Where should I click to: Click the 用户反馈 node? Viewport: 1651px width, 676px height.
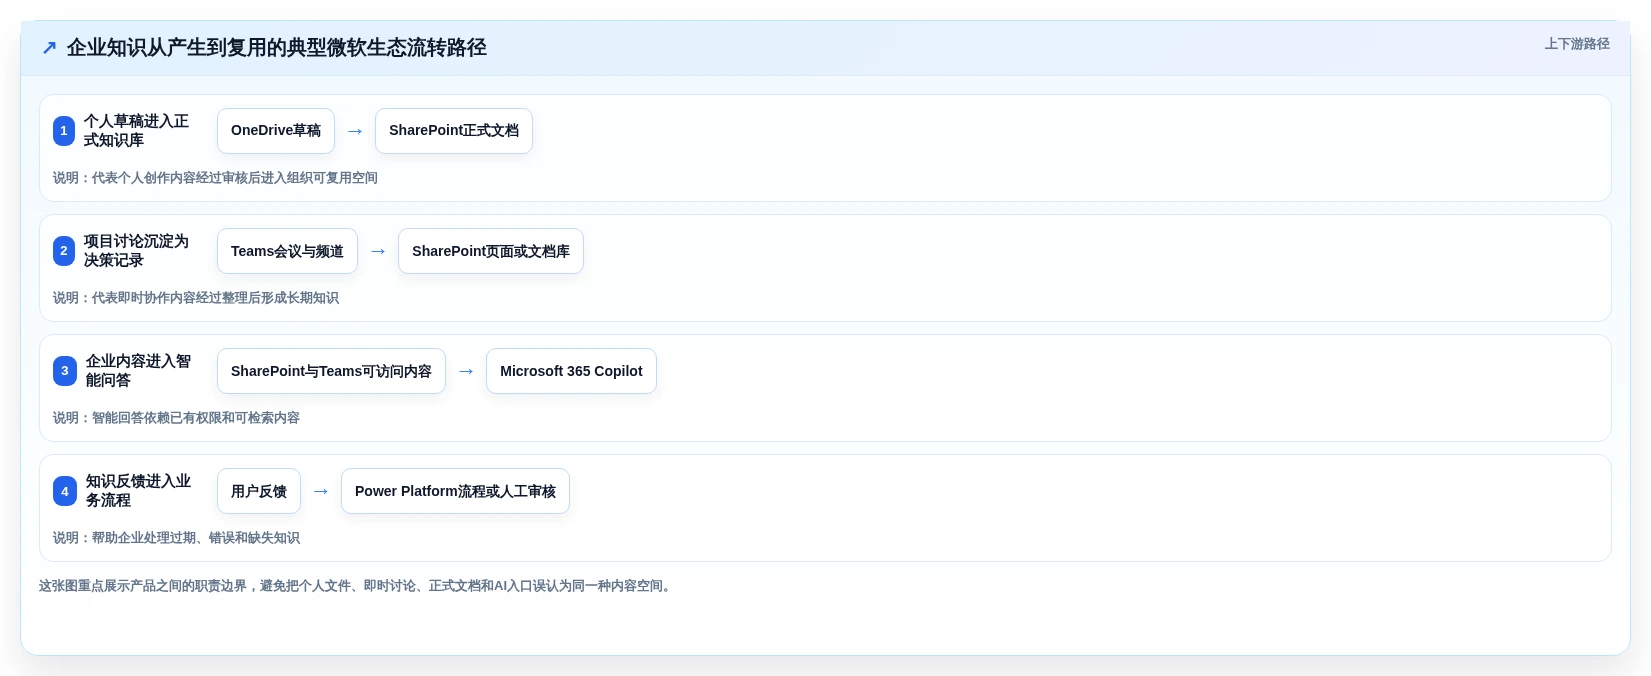[x=259, y=491]
